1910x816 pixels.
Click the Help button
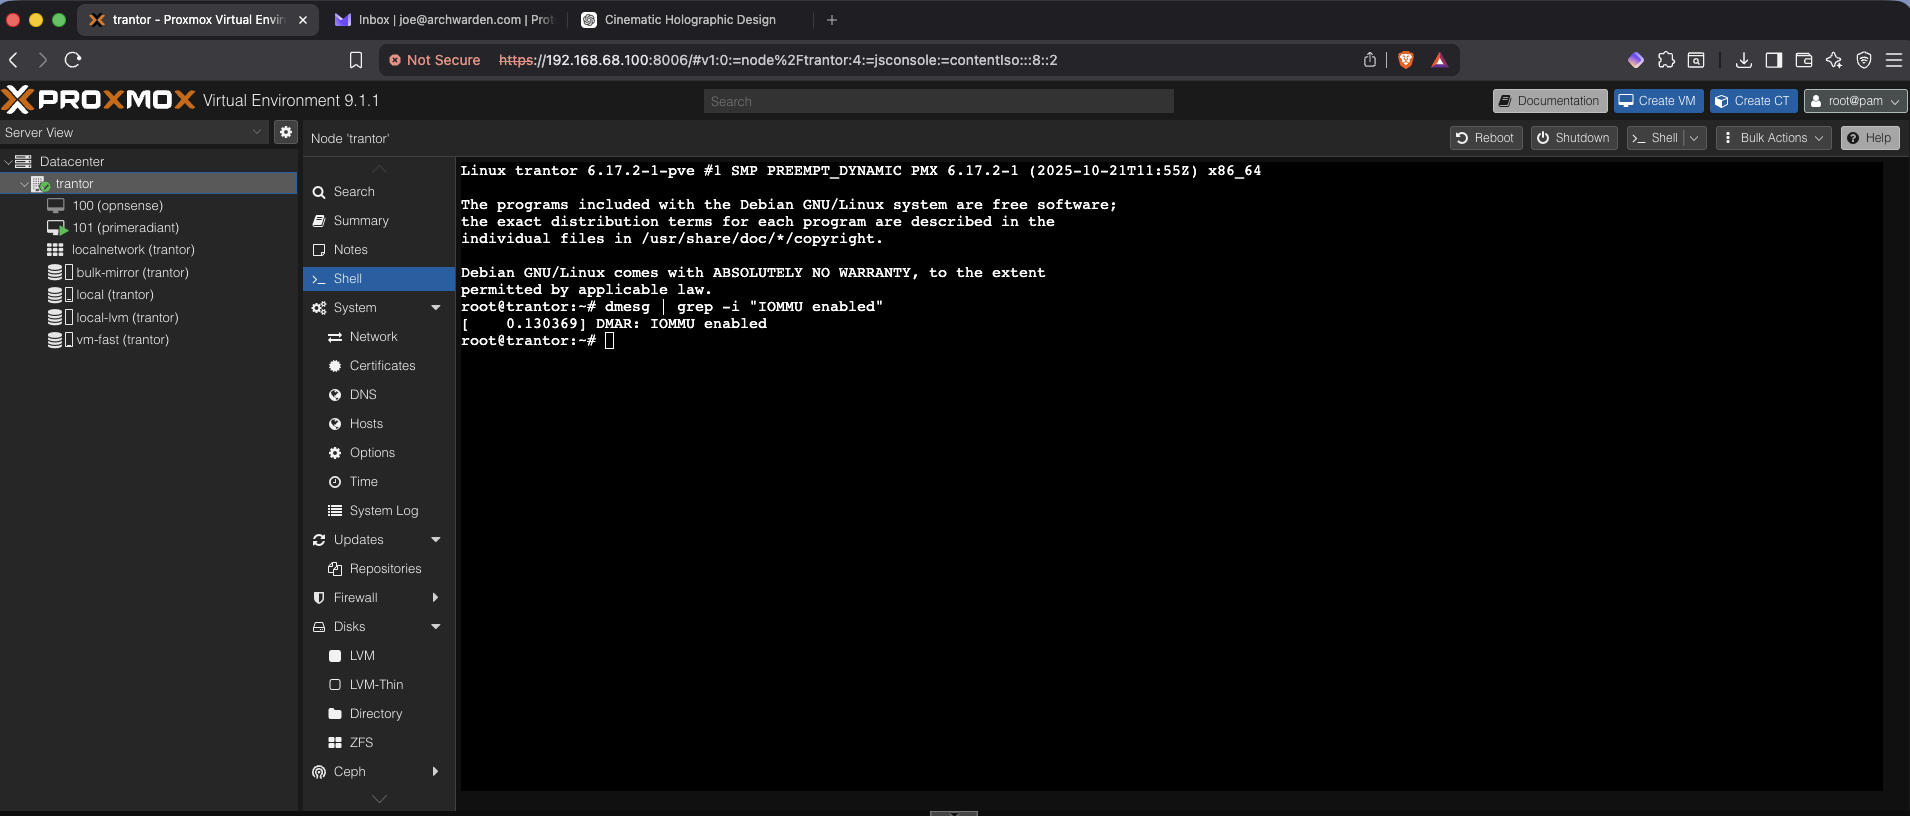pyautogui.click(x=1870, y=138)
